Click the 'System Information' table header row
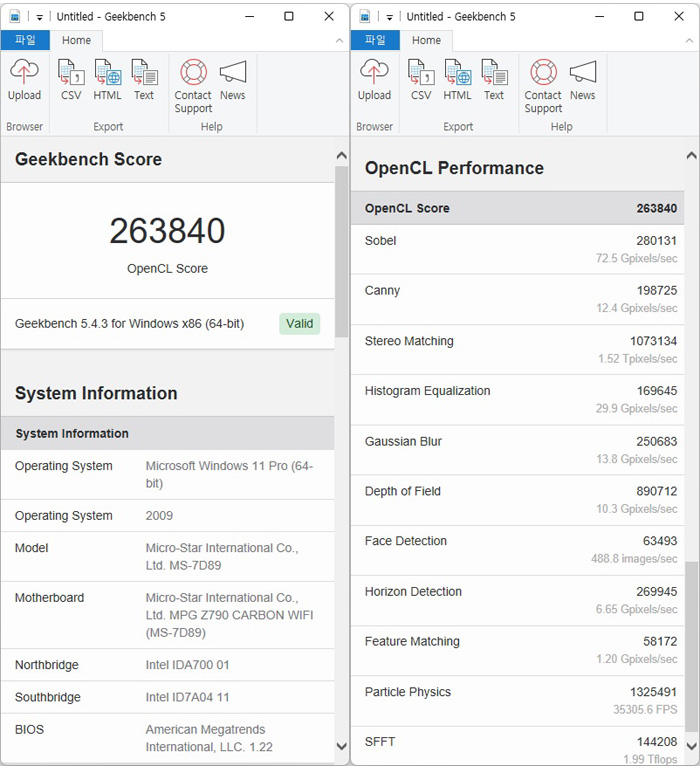Viewport: 700px width, 770px height. (168, 433)
